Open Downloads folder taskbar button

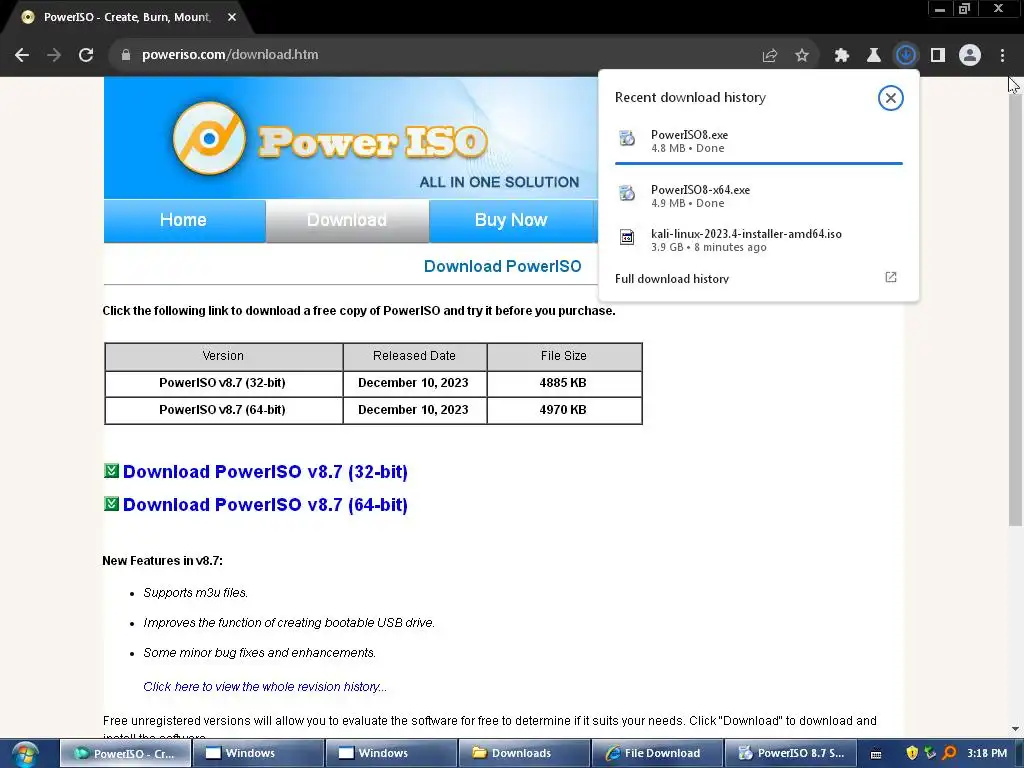(x=525, y=754)
